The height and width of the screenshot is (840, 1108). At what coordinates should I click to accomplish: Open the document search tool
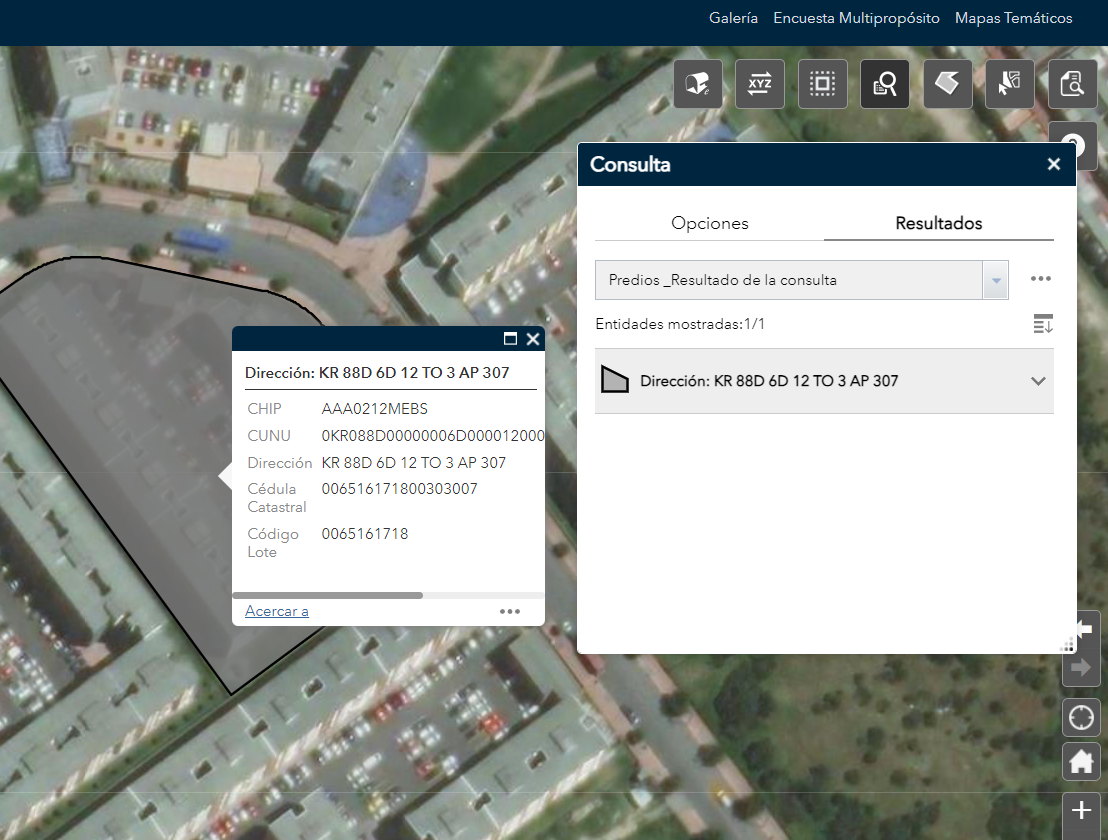pos(1072,84)
